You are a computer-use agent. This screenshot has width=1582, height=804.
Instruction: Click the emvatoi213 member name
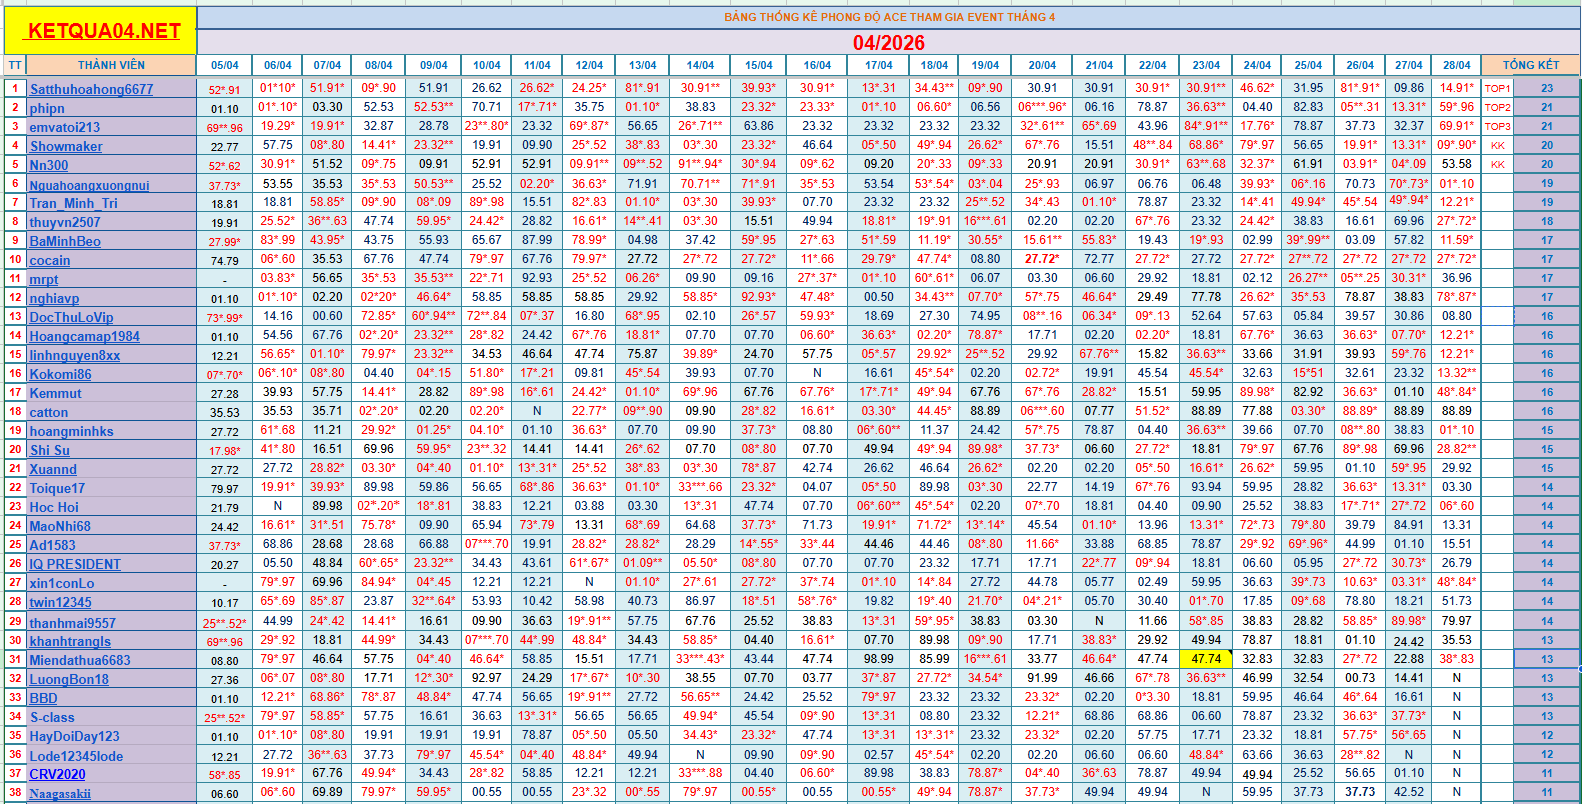(65, 127)
